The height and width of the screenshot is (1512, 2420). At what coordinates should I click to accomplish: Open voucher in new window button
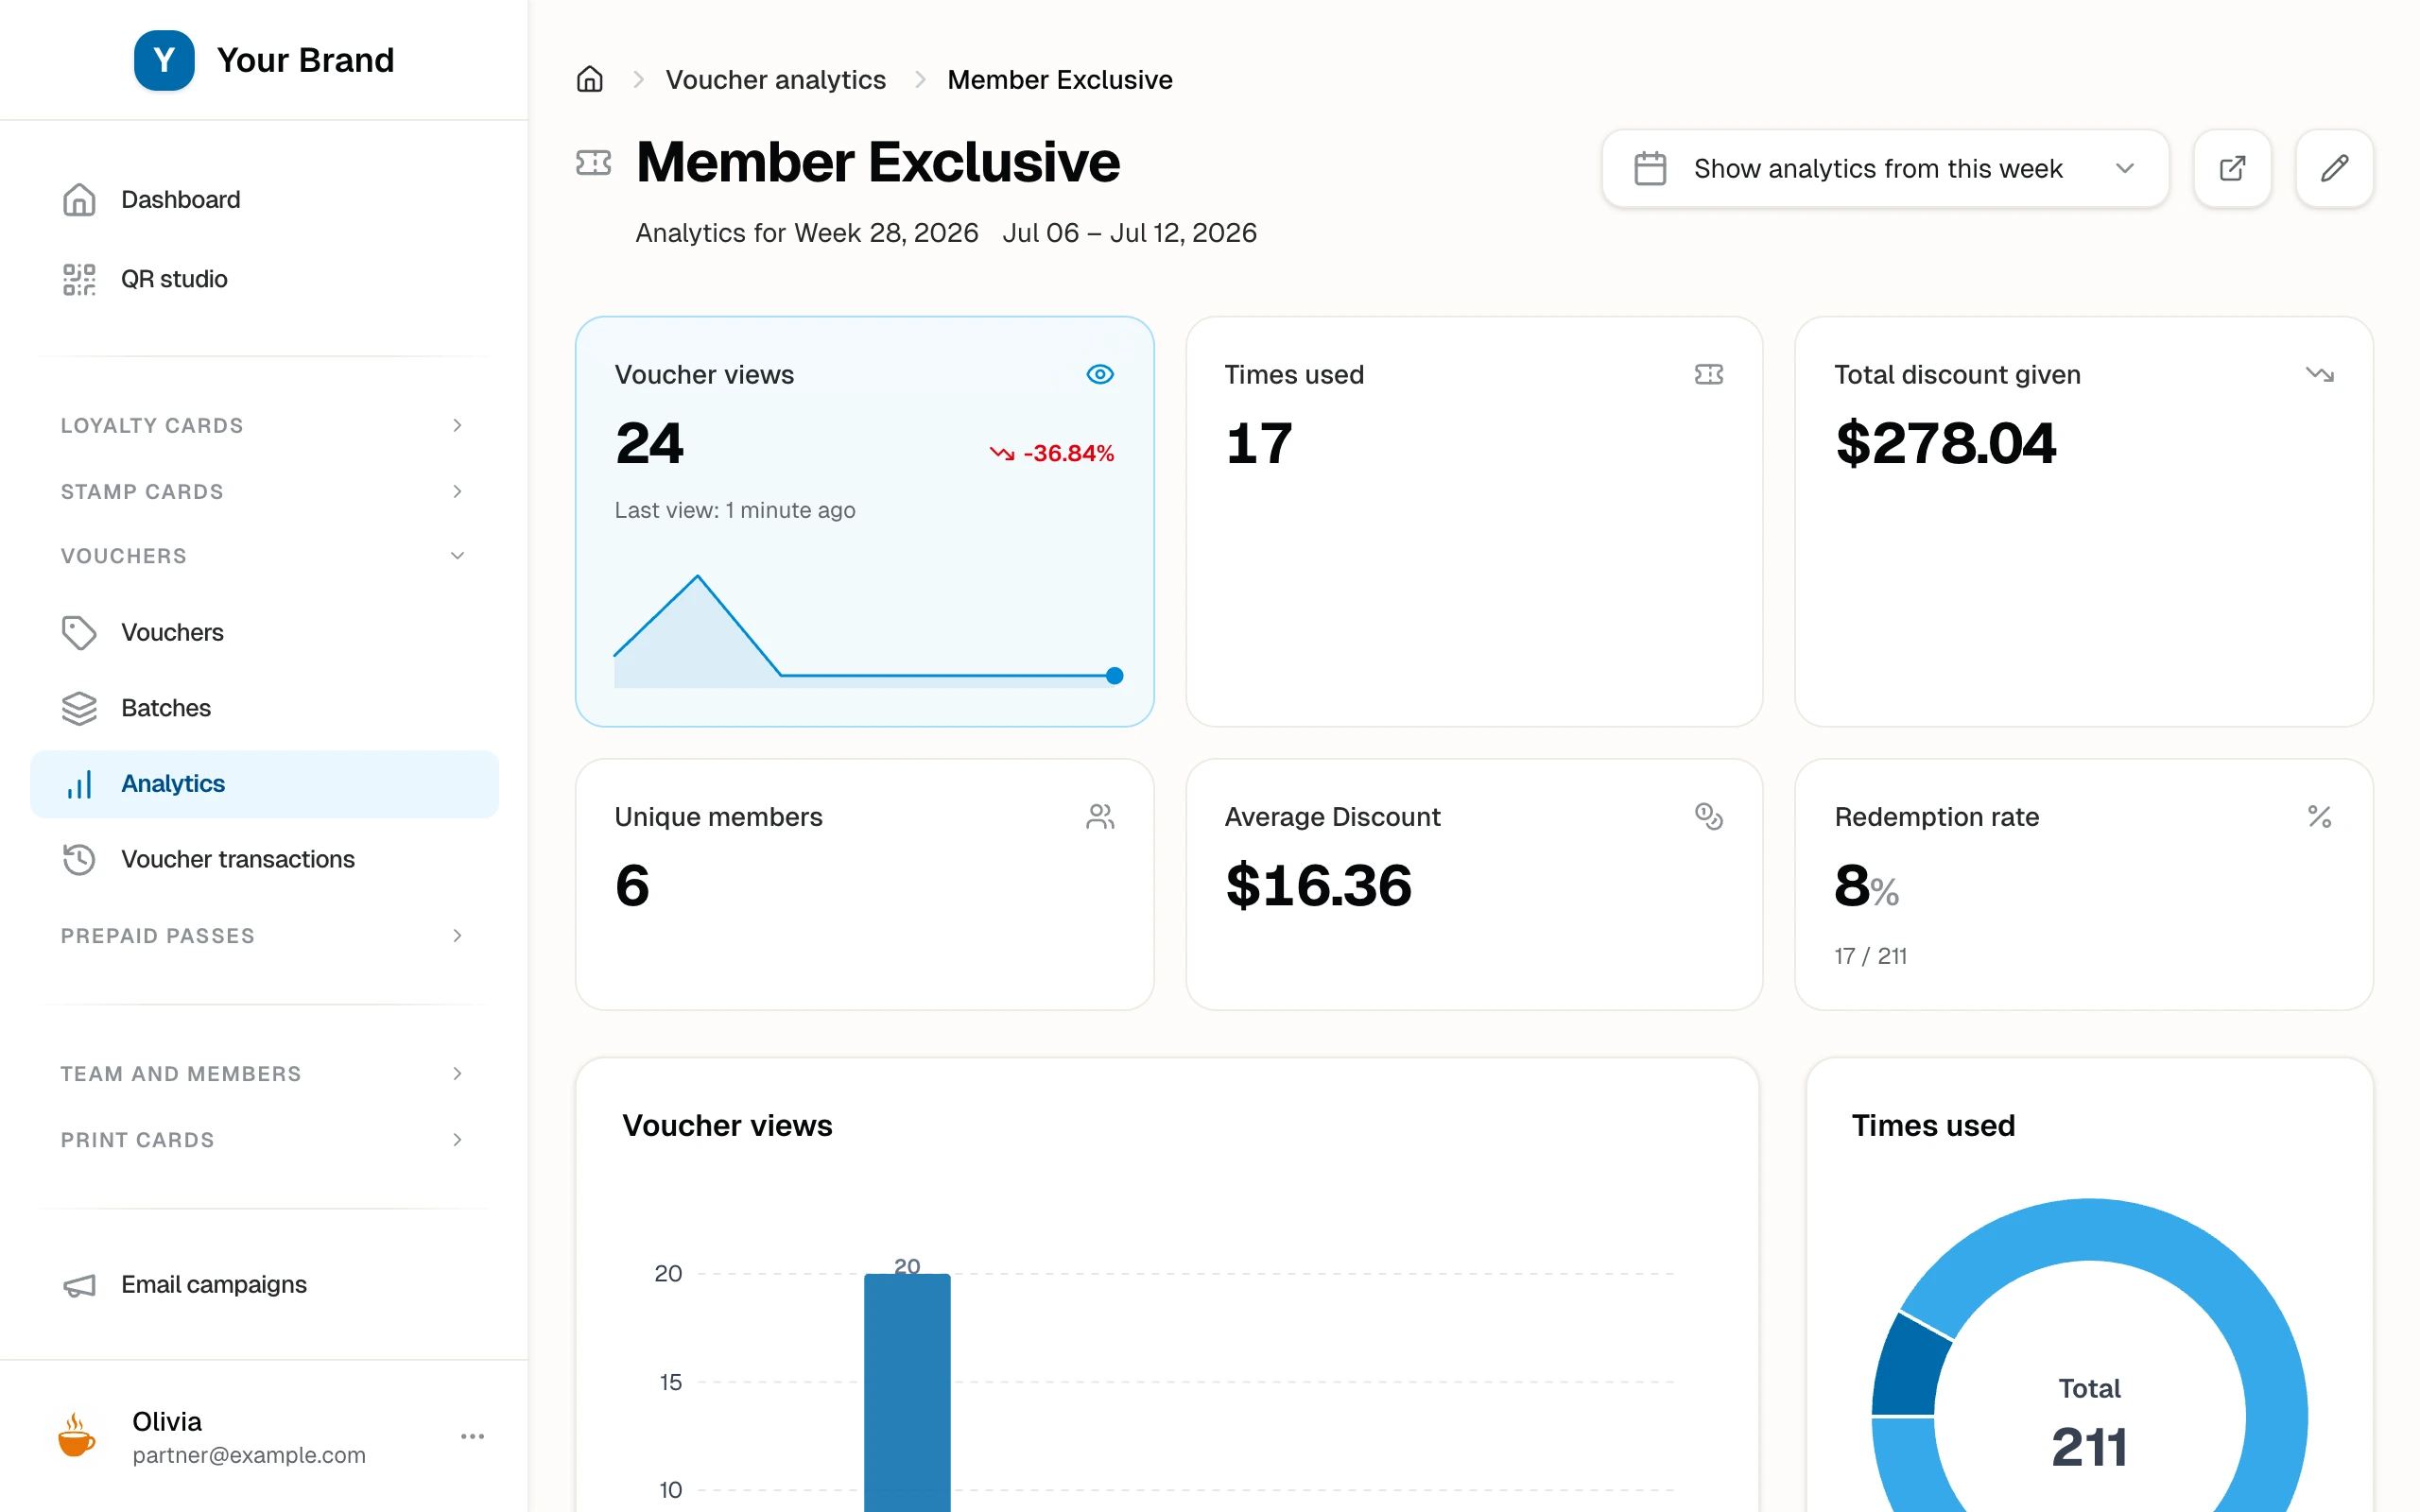point(2232,168)
